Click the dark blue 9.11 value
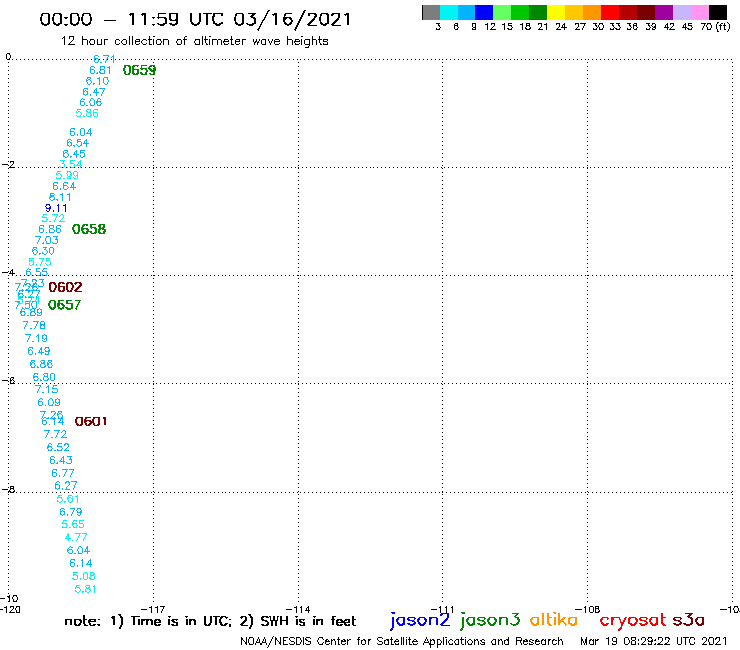The width and height of the screenshot is (740, 650). tap(56, 208)
